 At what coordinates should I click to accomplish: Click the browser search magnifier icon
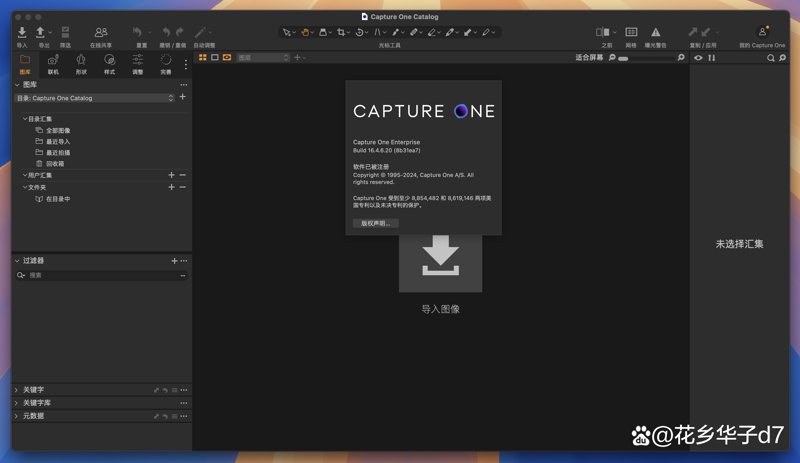click(770, 58)
